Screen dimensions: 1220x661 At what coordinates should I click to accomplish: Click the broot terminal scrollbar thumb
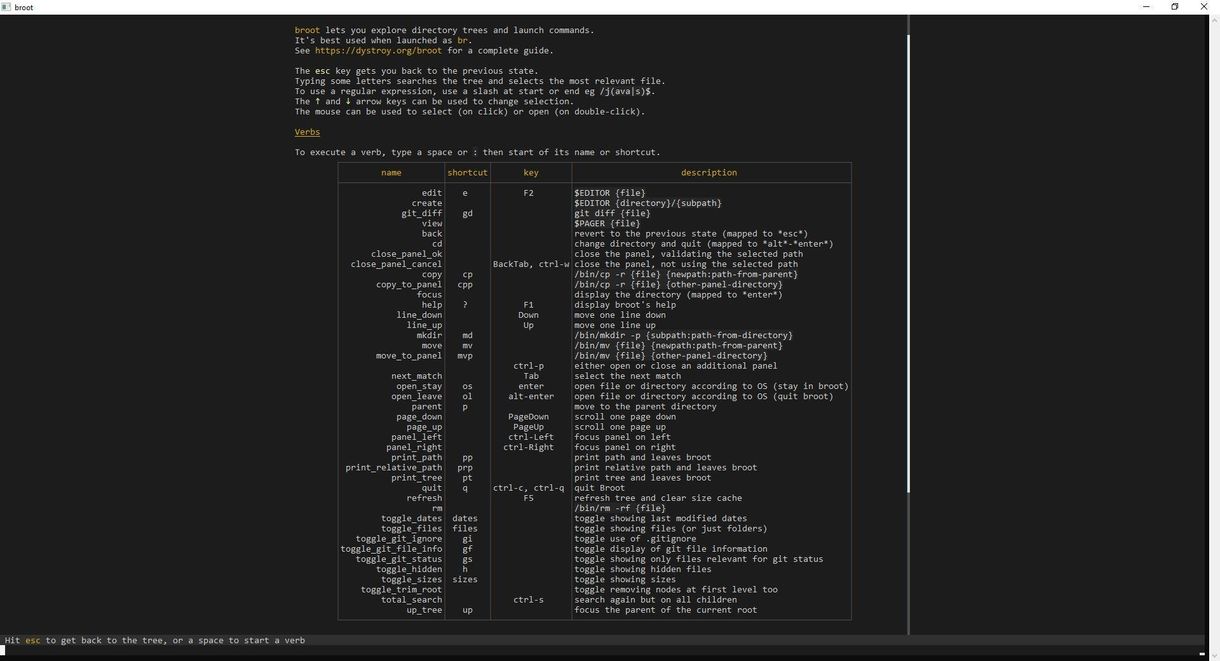pyautogui.click(x=908, y=263)
